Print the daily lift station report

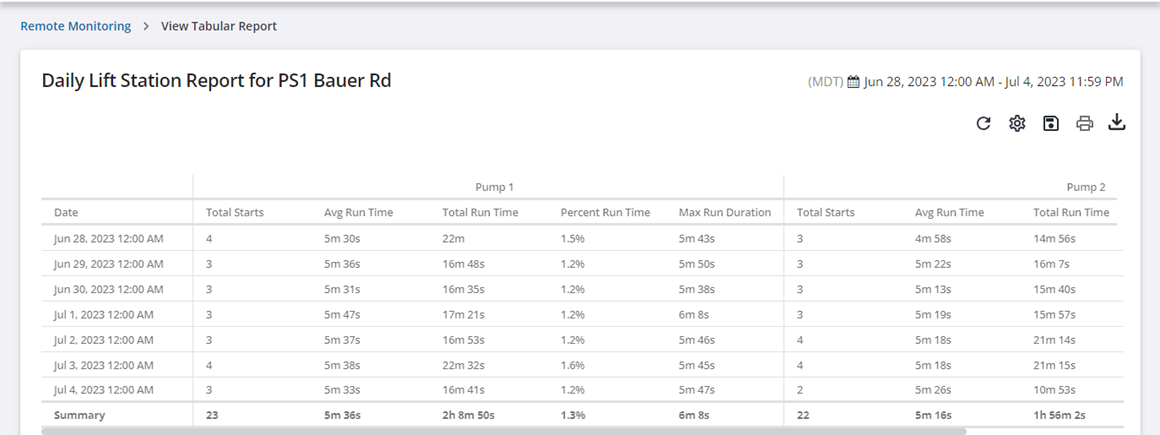1084,123
